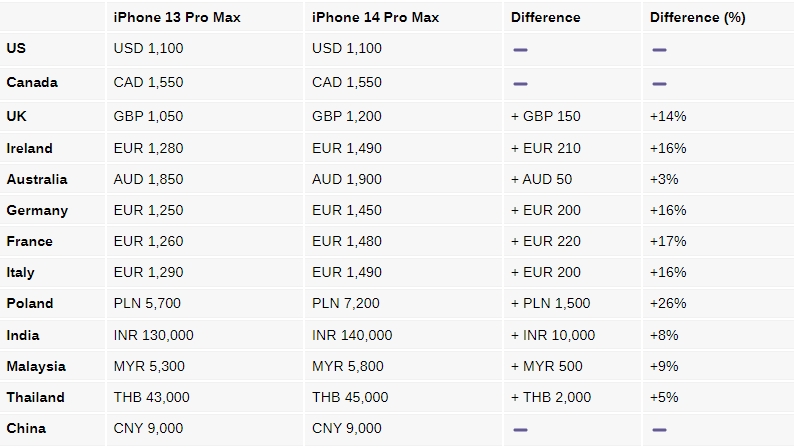Click the Ireland row label
The width and height of the screenshot is (794, 448).
tap(29, 148)
